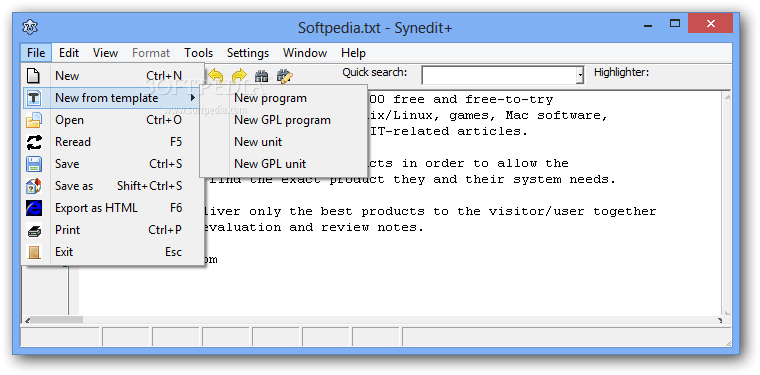Open the View menu
760x375 pixels.
pos(105,53)
